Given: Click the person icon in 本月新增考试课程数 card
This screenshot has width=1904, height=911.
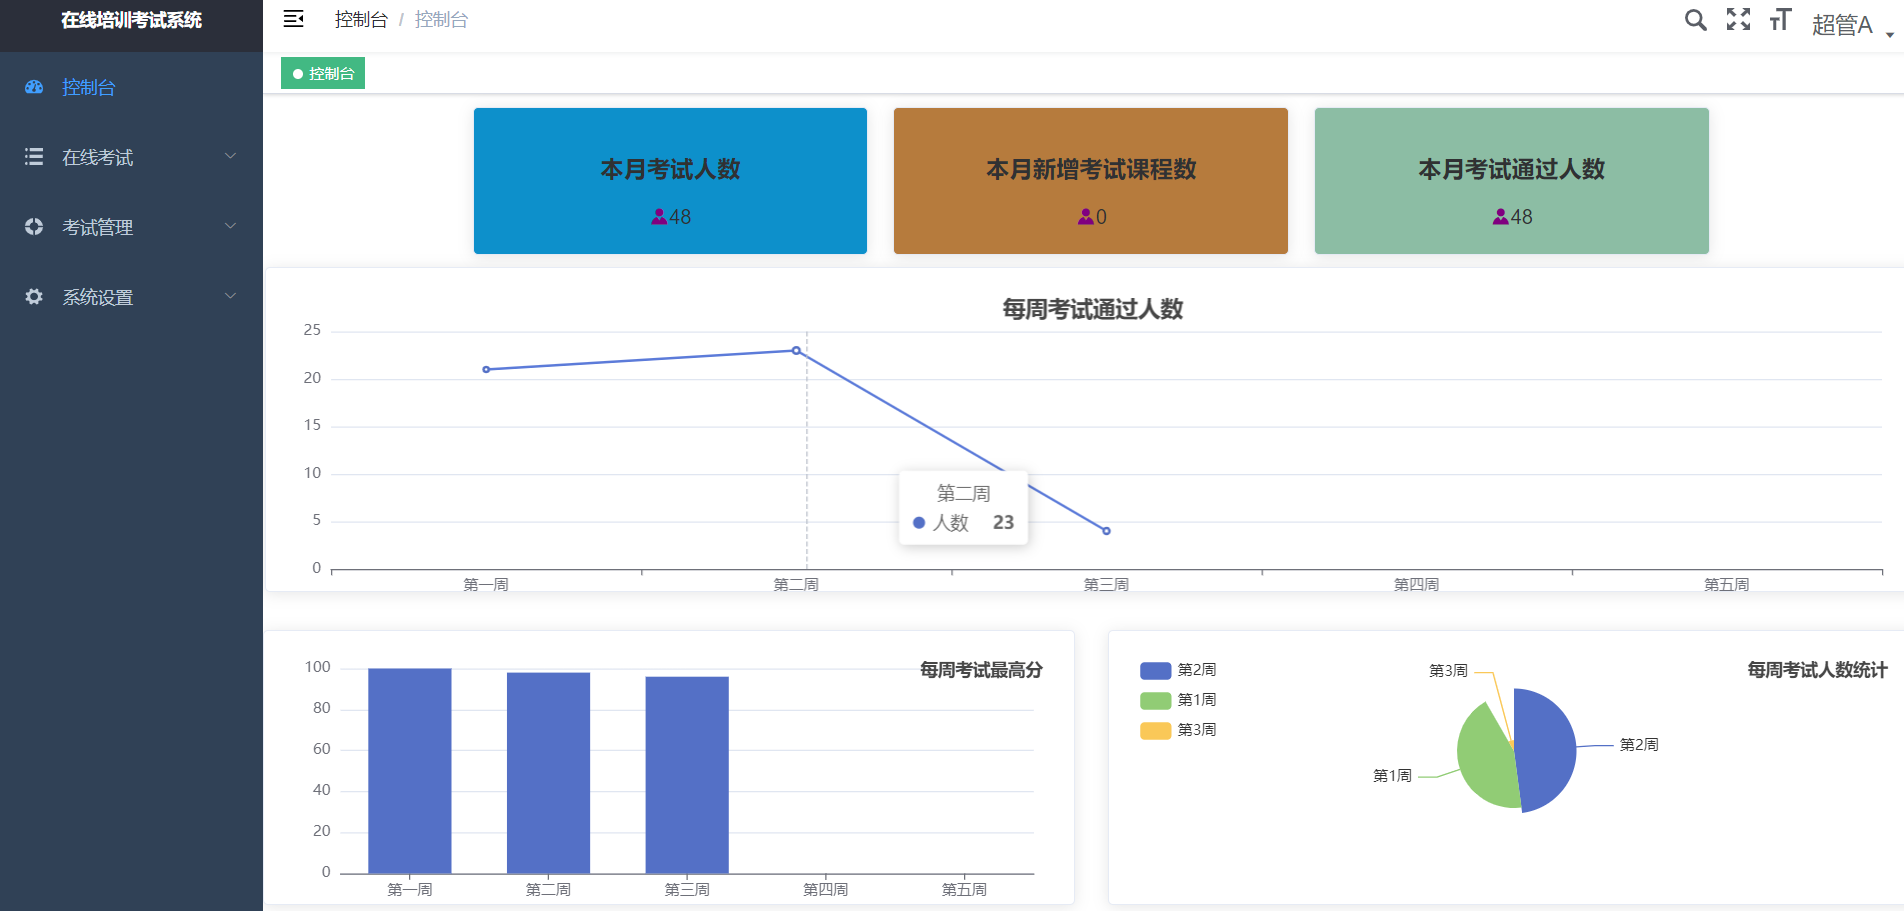Looking at the screenshot, I should (1085, 216).
